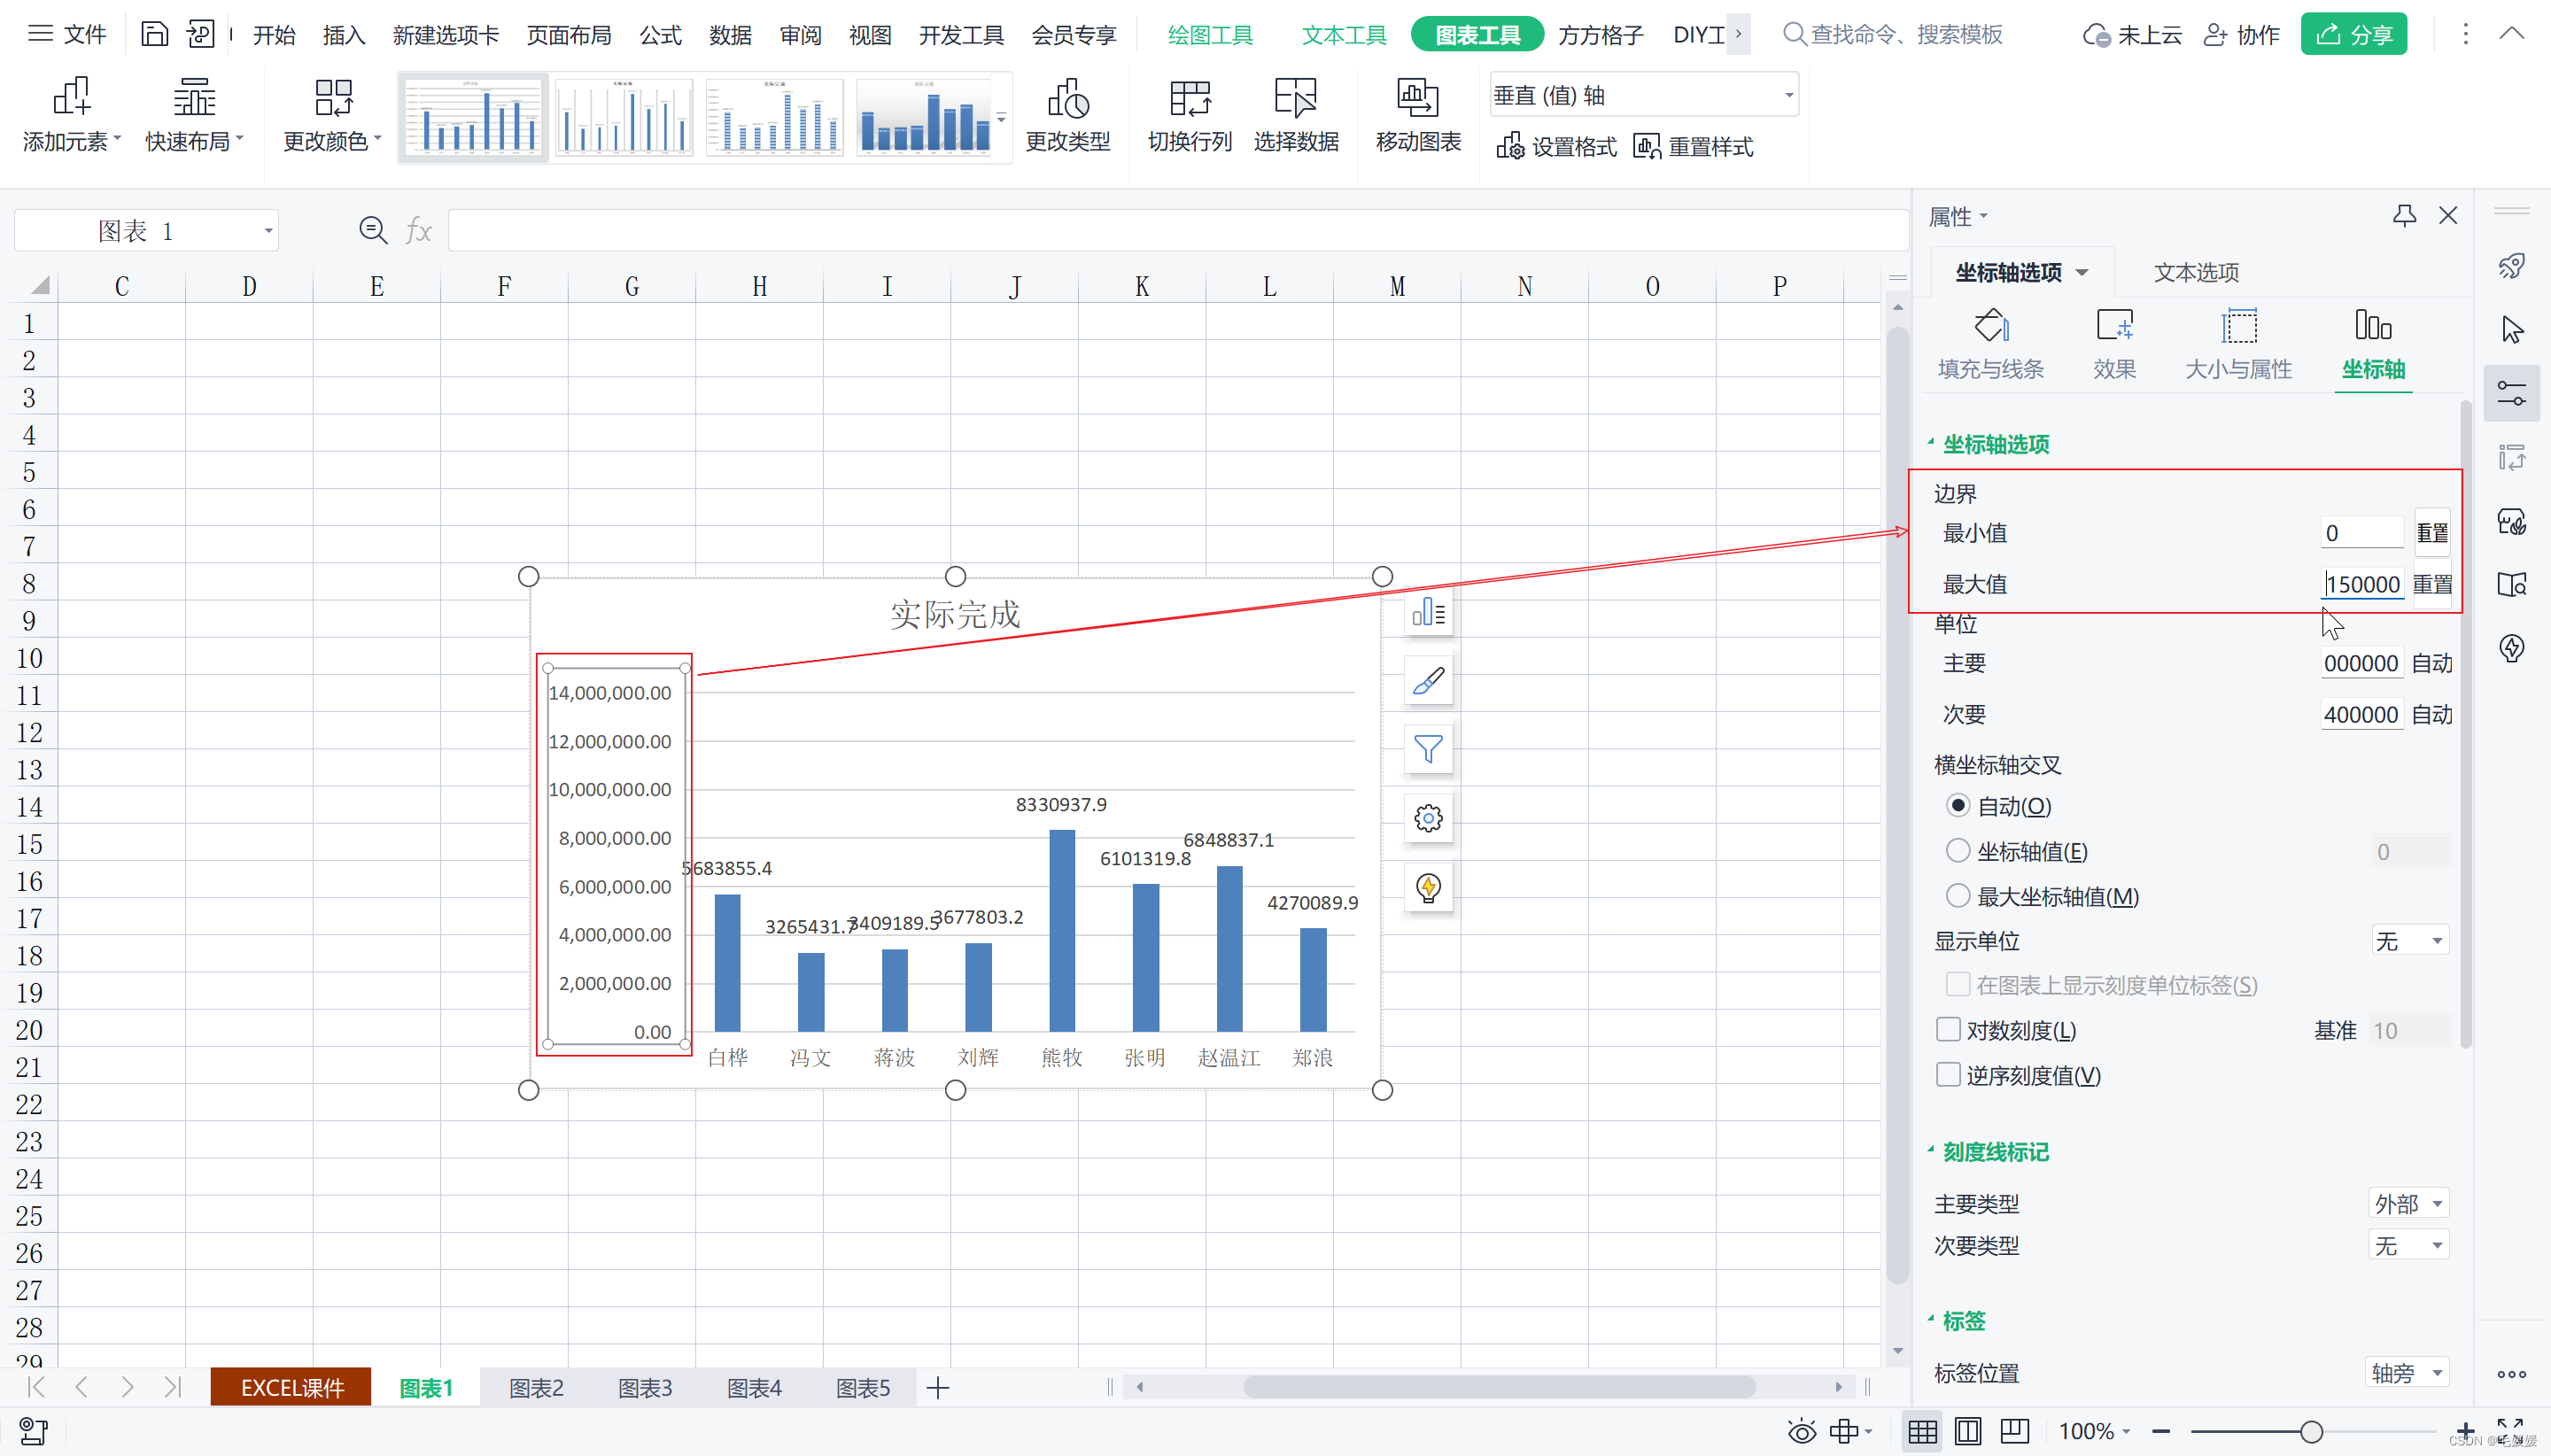
Task: Open the 标签位置 dropdown showing 轴旁
Action: 2408,1372
